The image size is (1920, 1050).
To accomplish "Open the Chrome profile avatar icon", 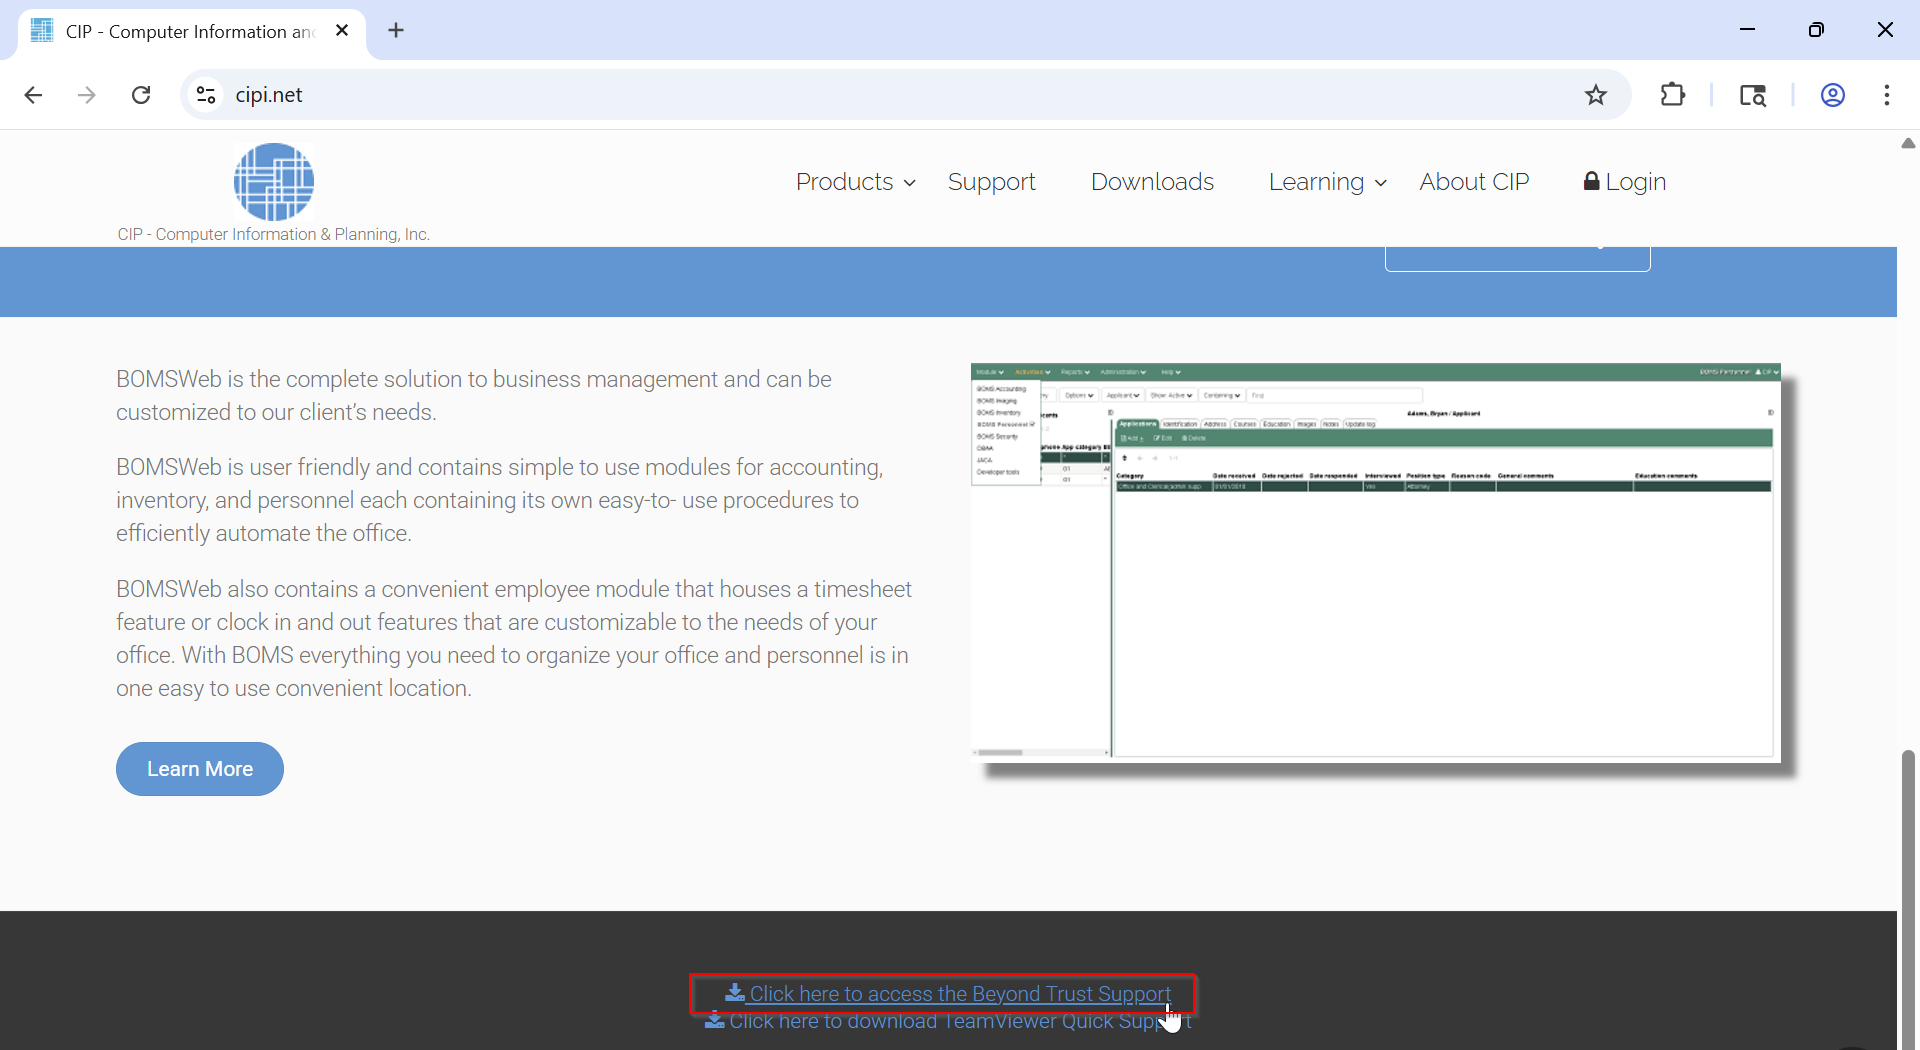I will (x=1832, y=95).
